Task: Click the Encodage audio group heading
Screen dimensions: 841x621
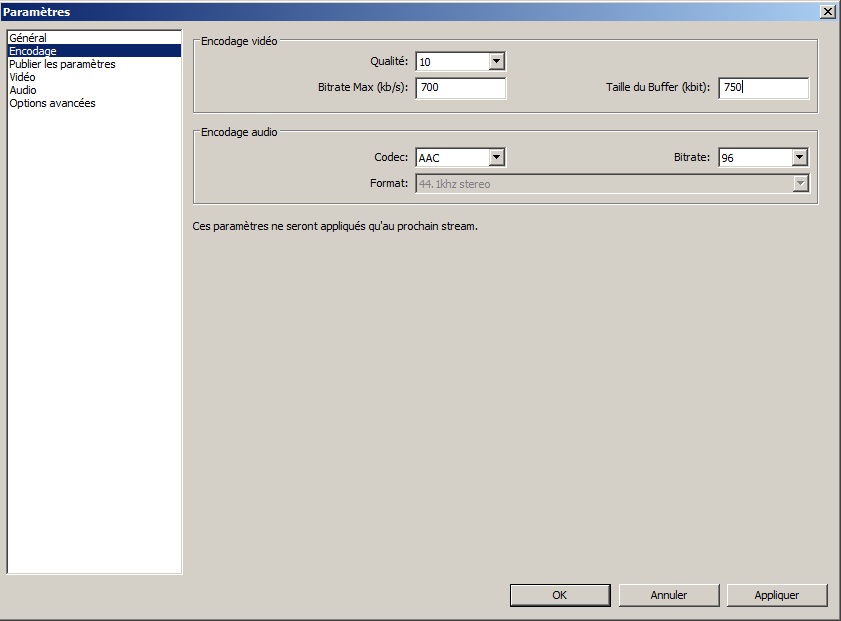Action: coord(239,132)
